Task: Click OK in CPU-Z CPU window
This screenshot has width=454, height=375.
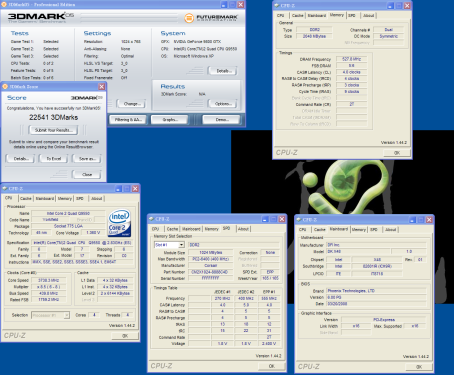Action: [x=125, y=336]
